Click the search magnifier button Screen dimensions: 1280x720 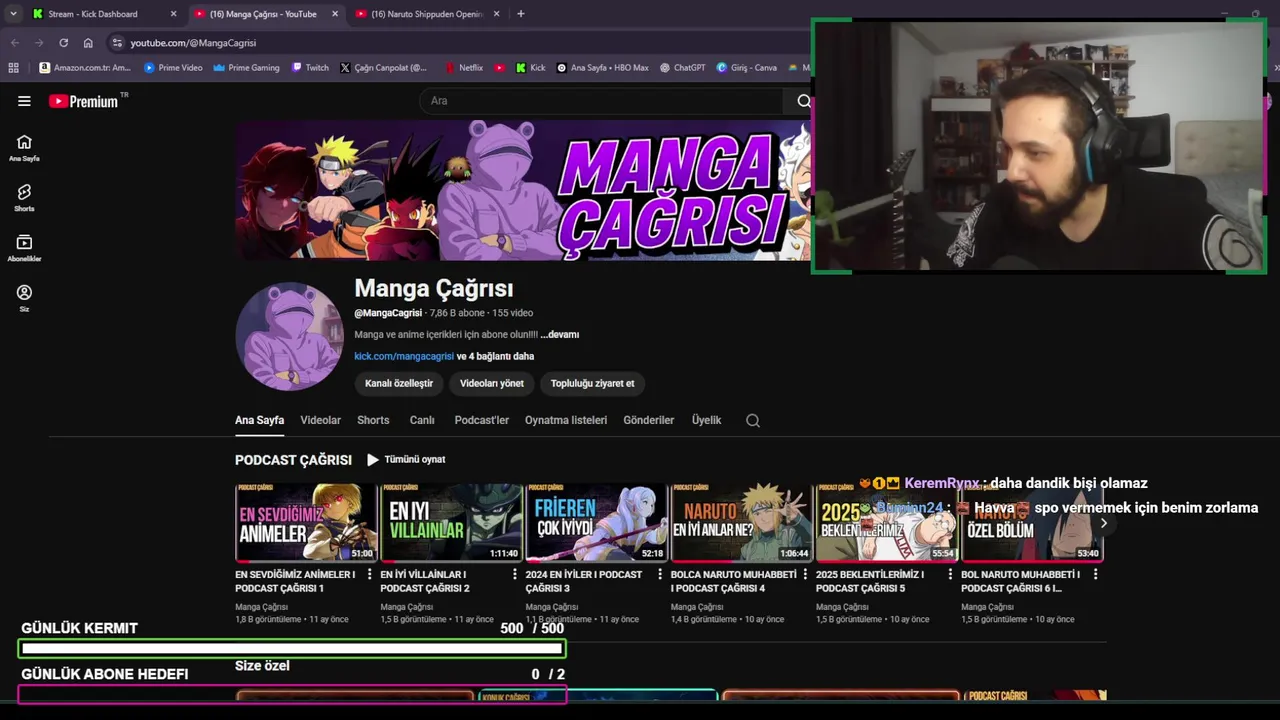tap(803, 101)
